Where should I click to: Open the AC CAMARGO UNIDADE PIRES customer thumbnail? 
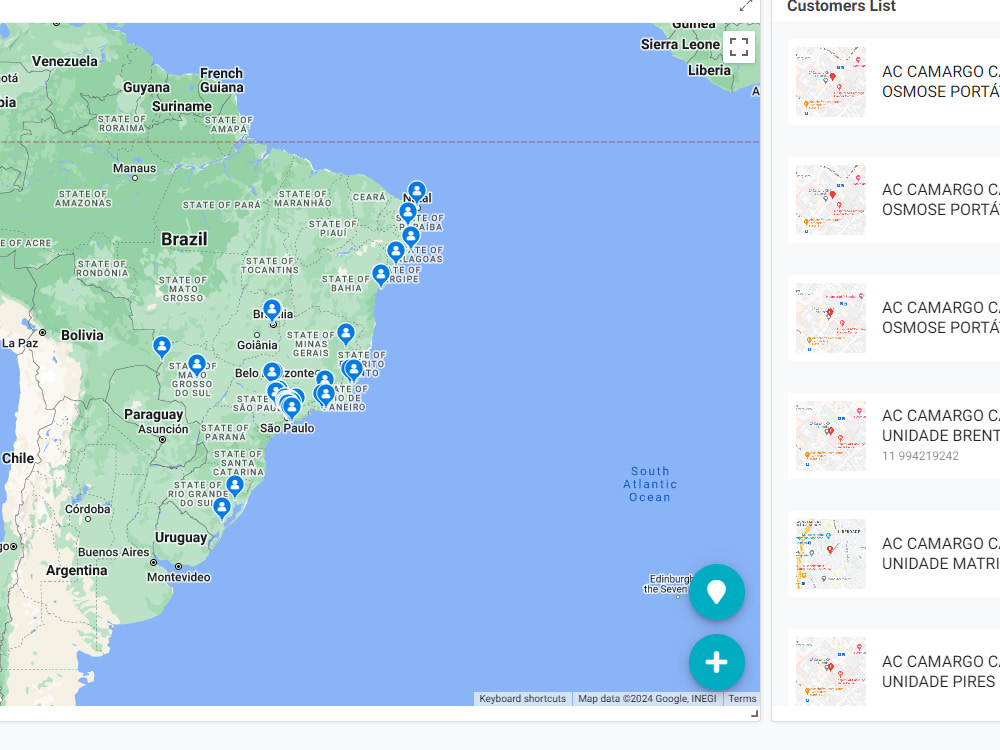pos(830,672)
